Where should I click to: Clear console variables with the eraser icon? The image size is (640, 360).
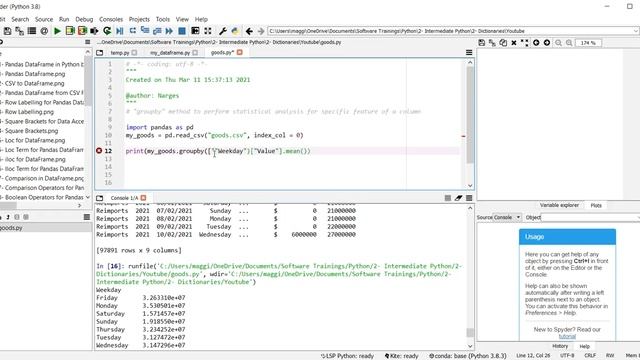pyautogui.click(x=458, y=198)
